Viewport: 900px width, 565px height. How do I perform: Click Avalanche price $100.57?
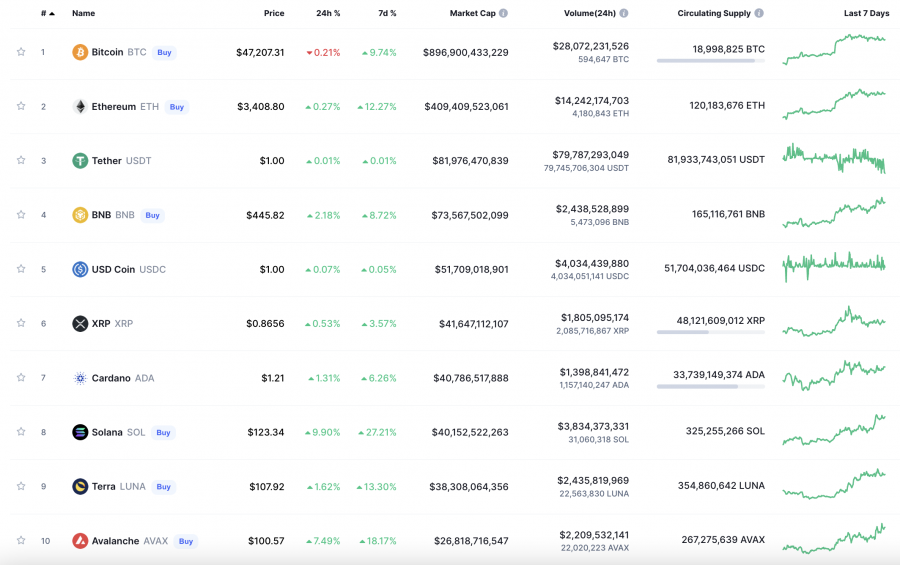point(266,541)
